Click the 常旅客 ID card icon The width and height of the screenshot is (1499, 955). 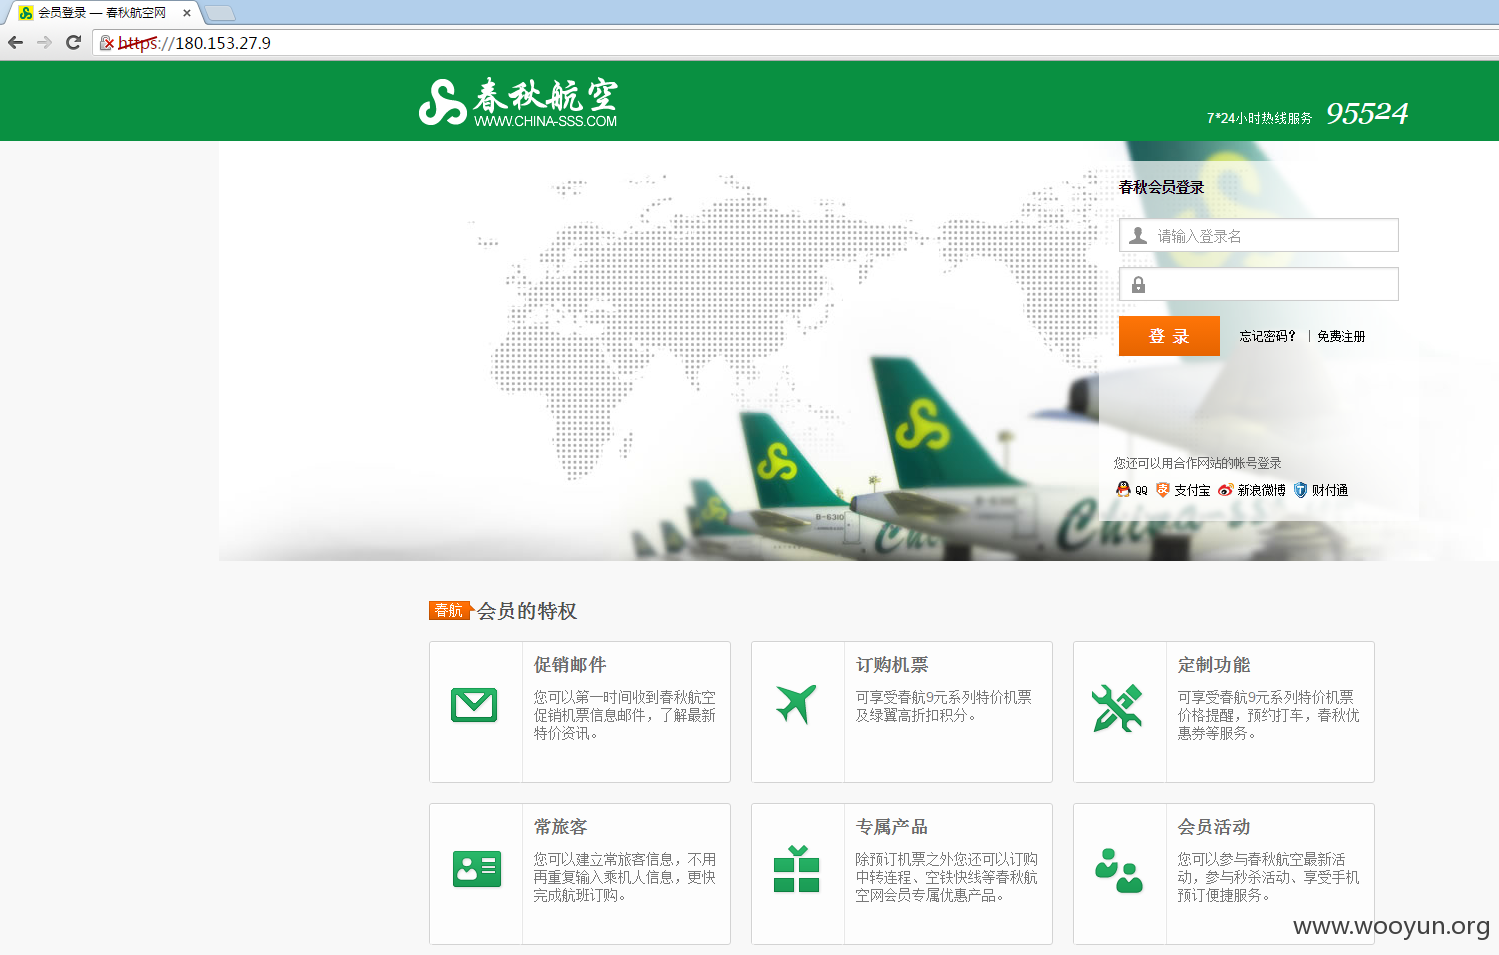[477, 869]
